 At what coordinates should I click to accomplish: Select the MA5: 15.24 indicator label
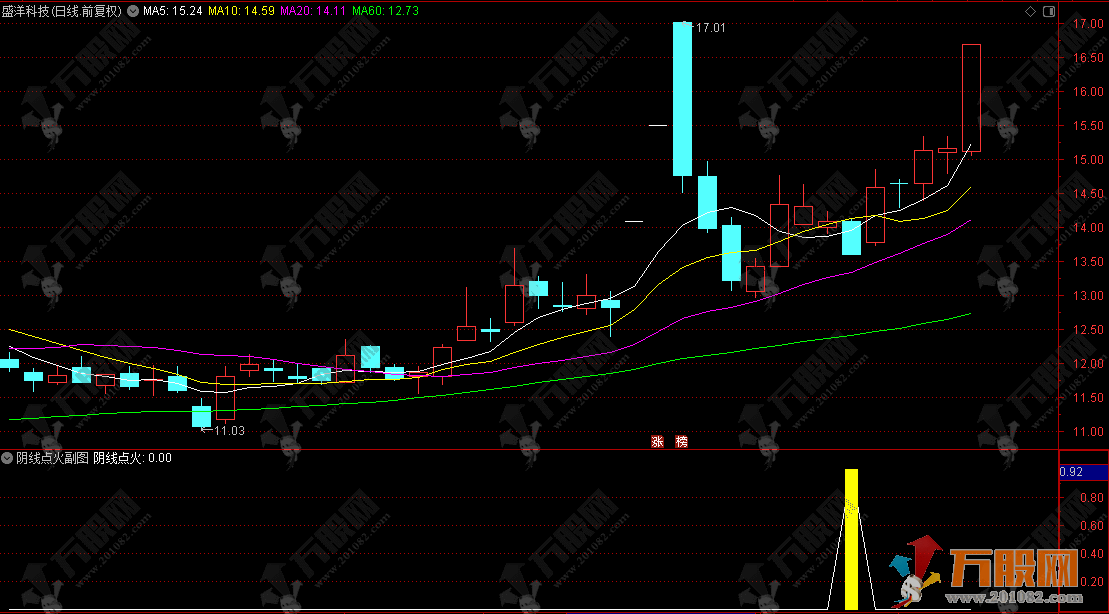point(173,11)
